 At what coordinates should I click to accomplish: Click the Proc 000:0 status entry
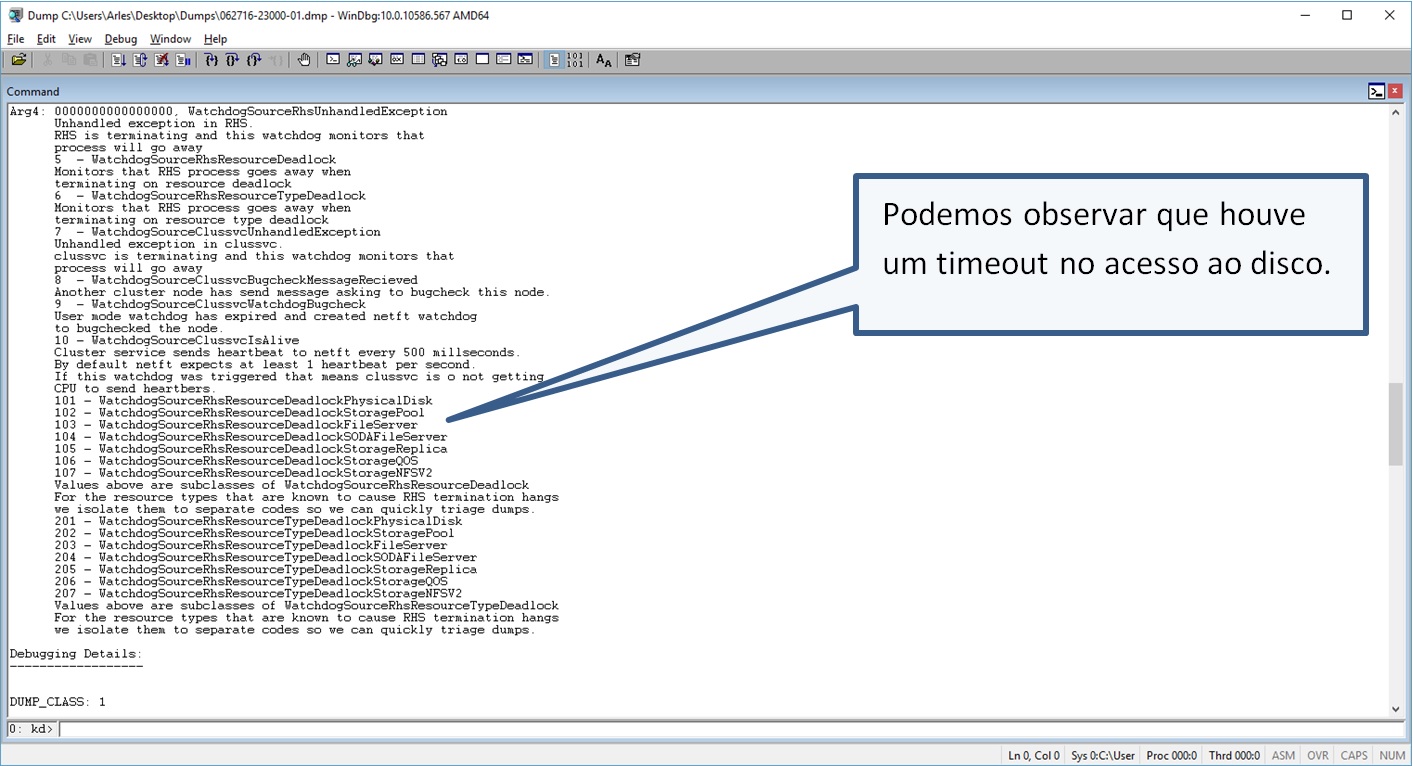(1173, 756)
